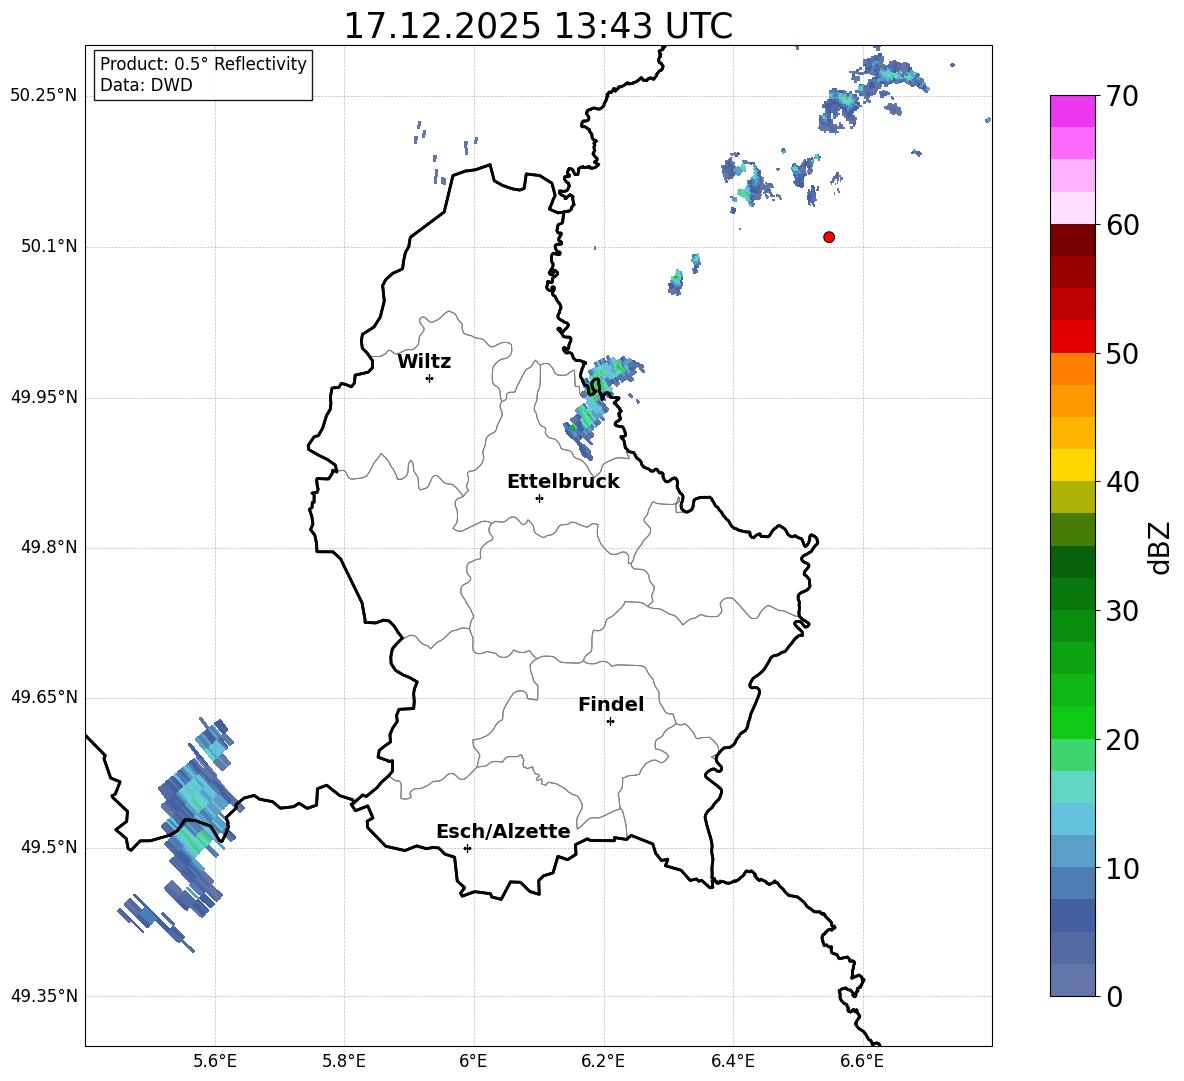Click the 49.35°N latitude label
1184x1081 pixels.
(x=44, y=996)
